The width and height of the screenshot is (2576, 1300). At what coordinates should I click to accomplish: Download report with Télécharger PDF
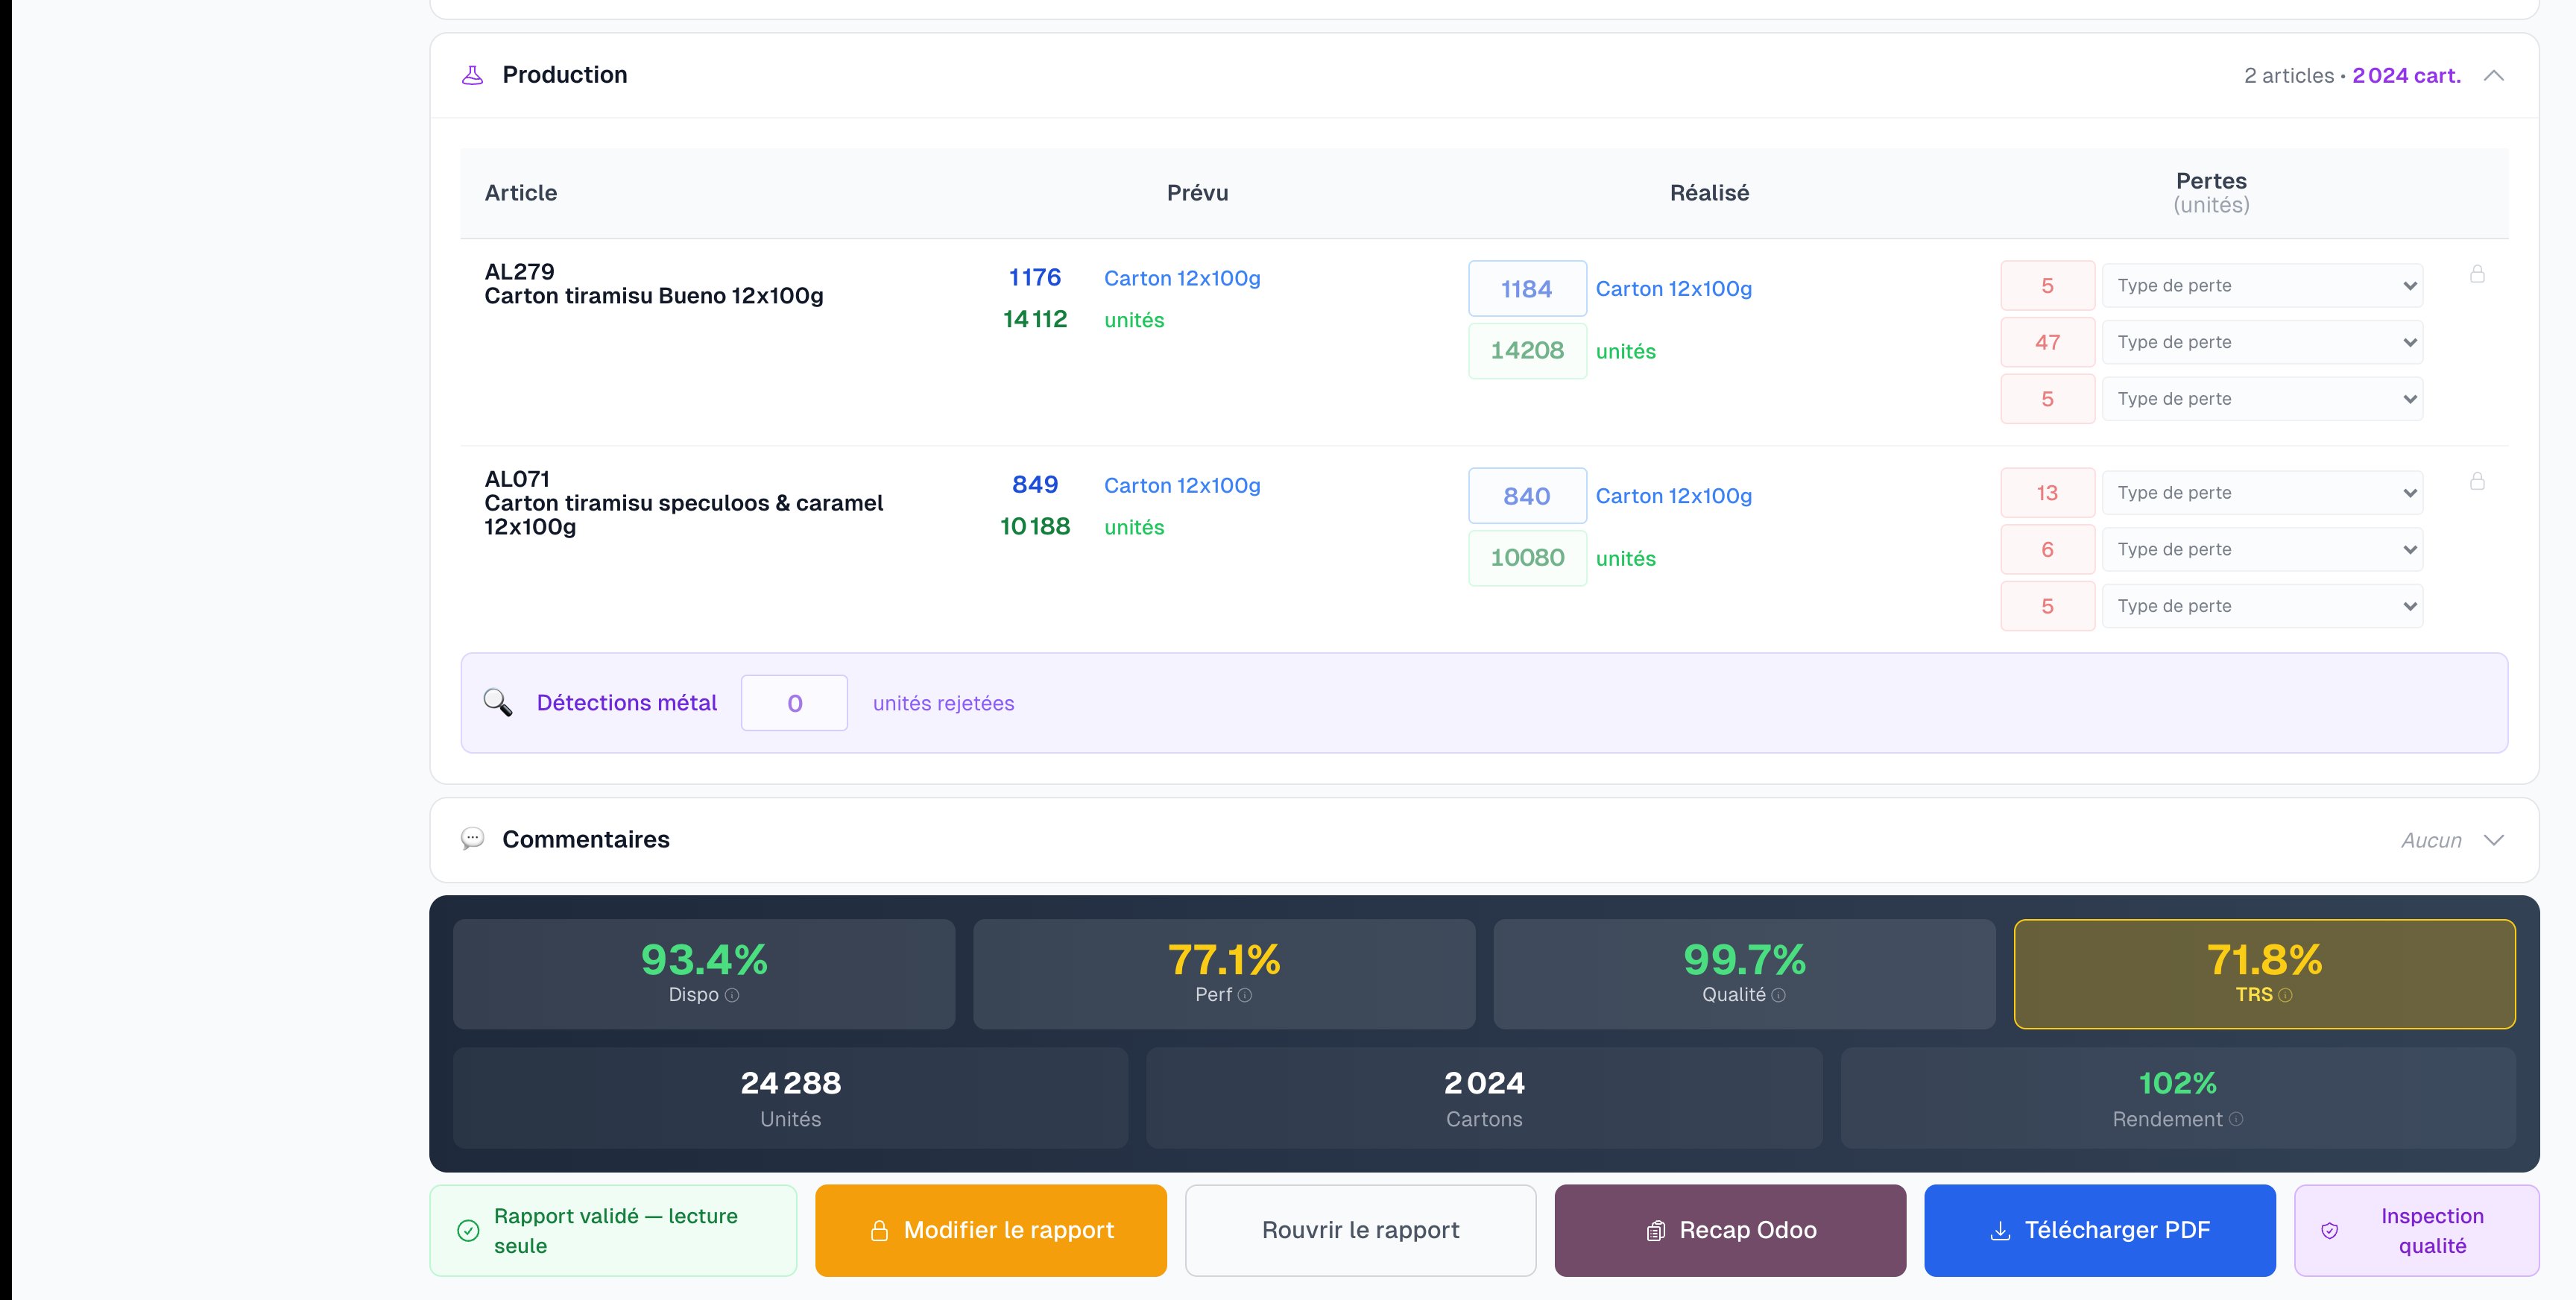pos(2099,1230)
